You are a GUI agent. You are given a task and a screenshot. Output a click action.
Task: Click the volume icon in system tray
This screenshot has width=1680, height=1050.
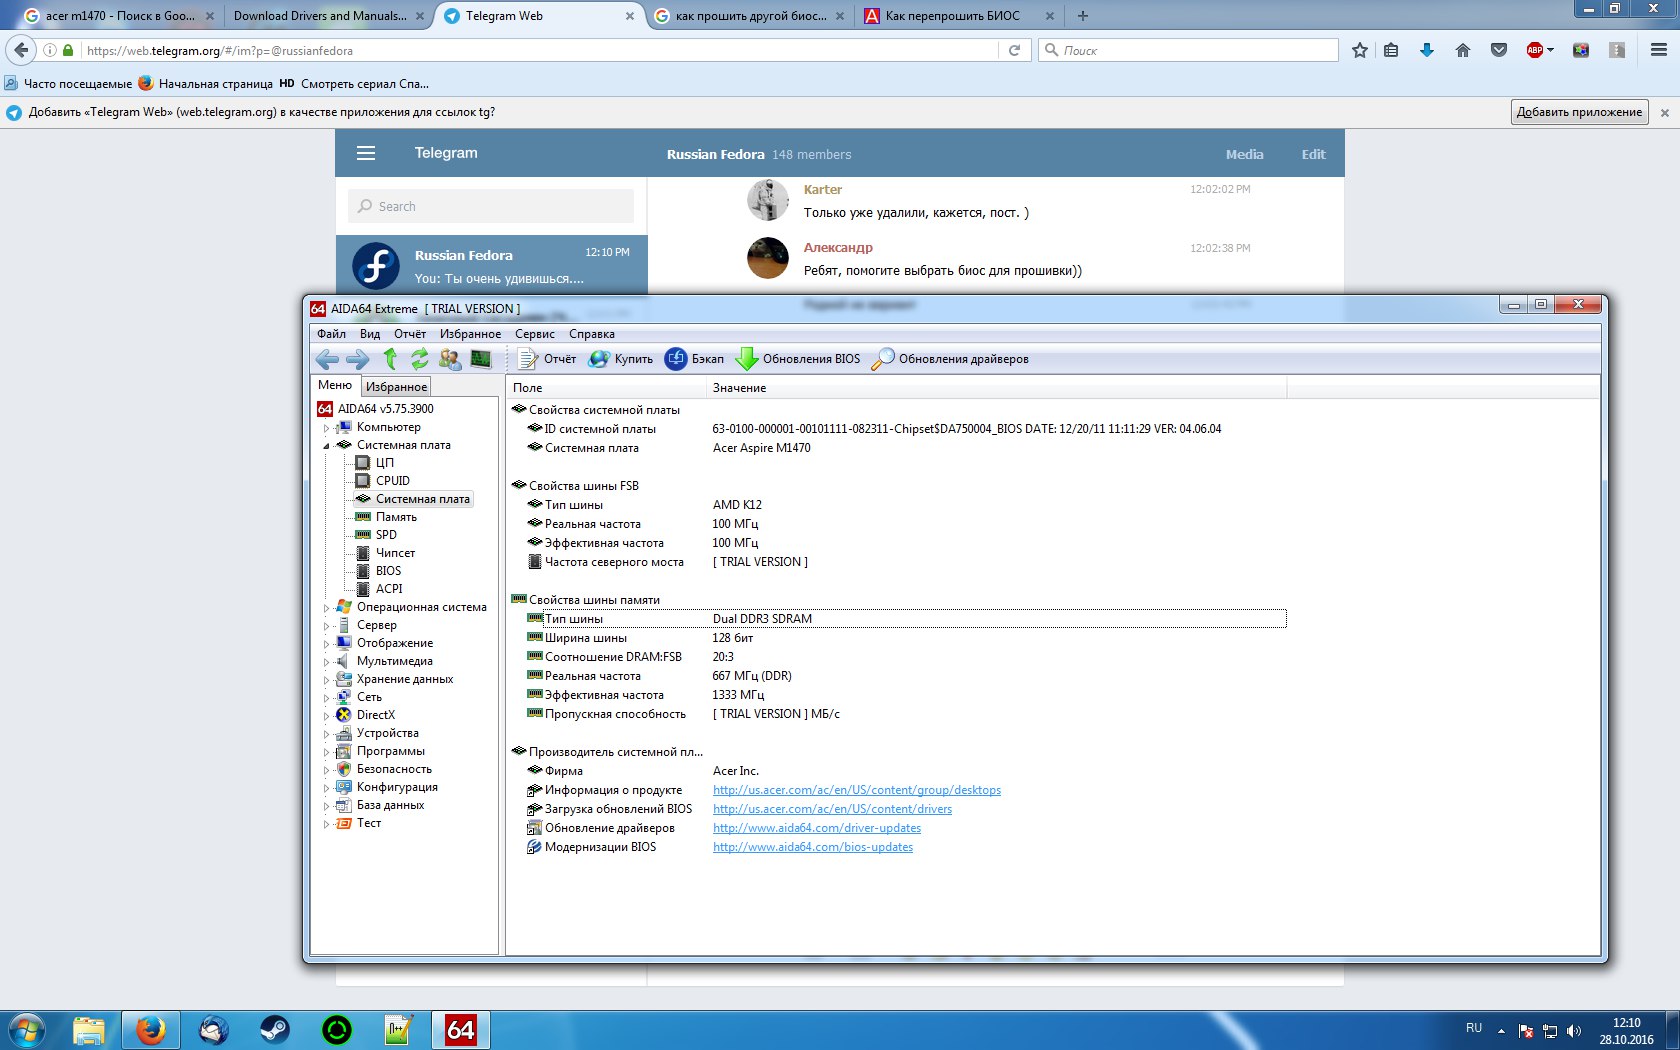coord(1574,1031)
